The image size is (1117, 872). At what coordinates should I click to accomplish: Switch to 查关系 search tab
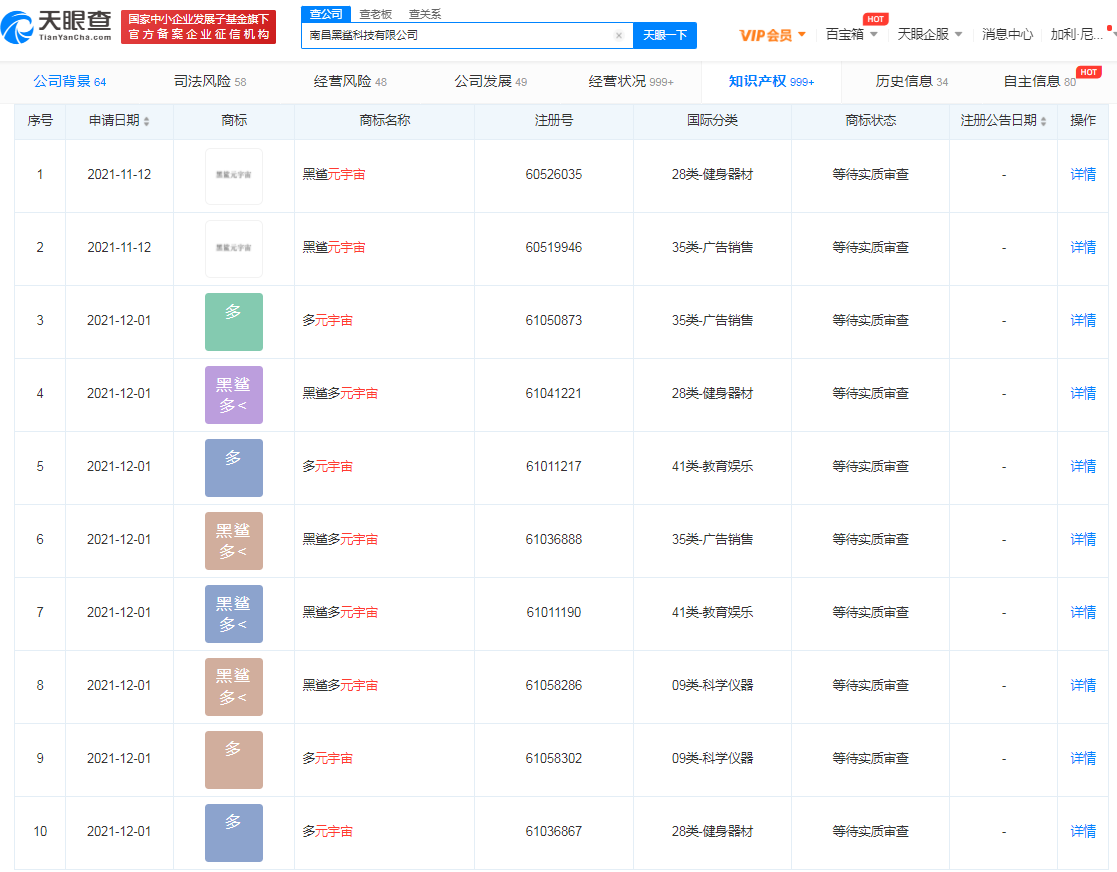(425, 14)
